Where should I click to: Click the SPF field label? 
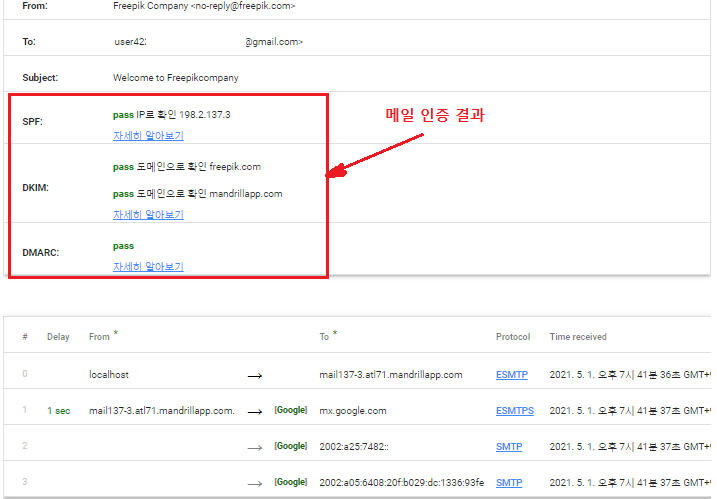[x=32, y=122]
